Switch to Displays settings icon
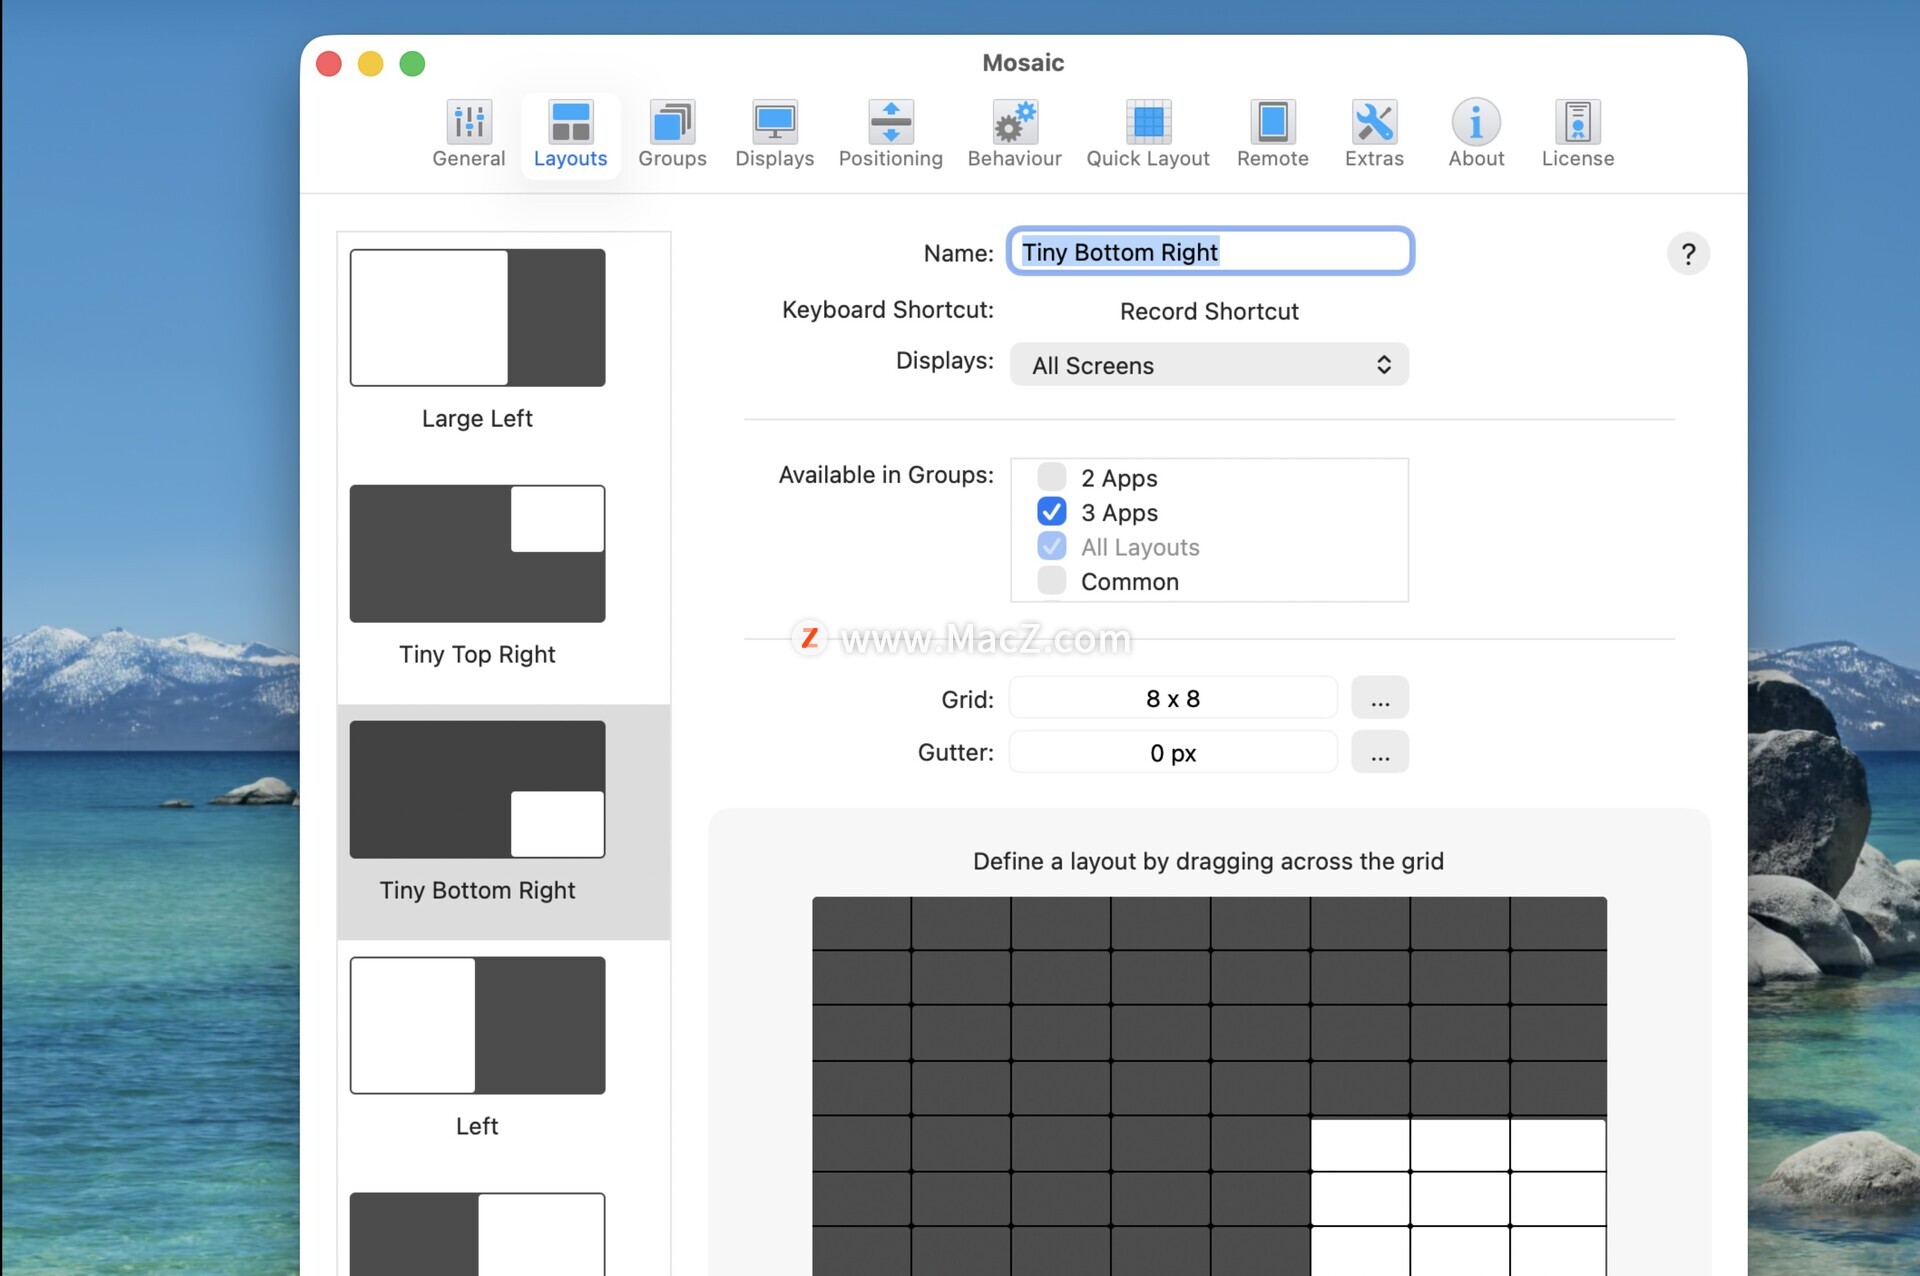This screenshot has width=1920, height=1276. [774, 123]
